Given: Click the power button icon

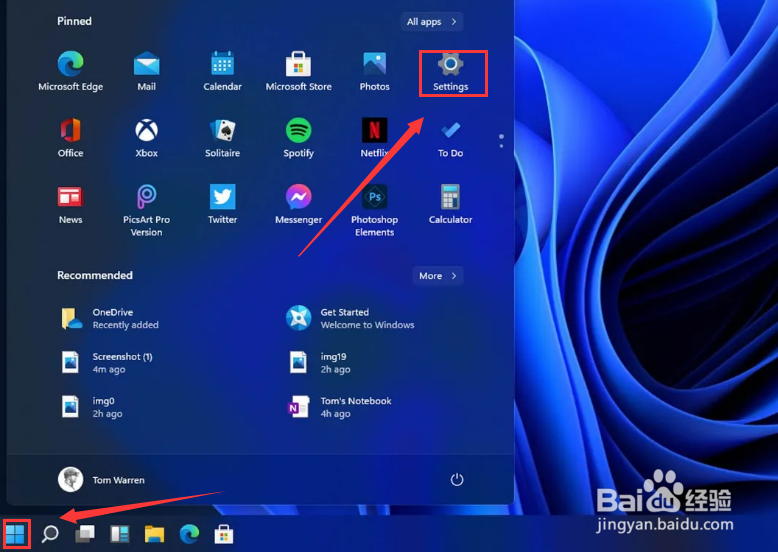Looking at the screenshot, I should tap(456, 480).
